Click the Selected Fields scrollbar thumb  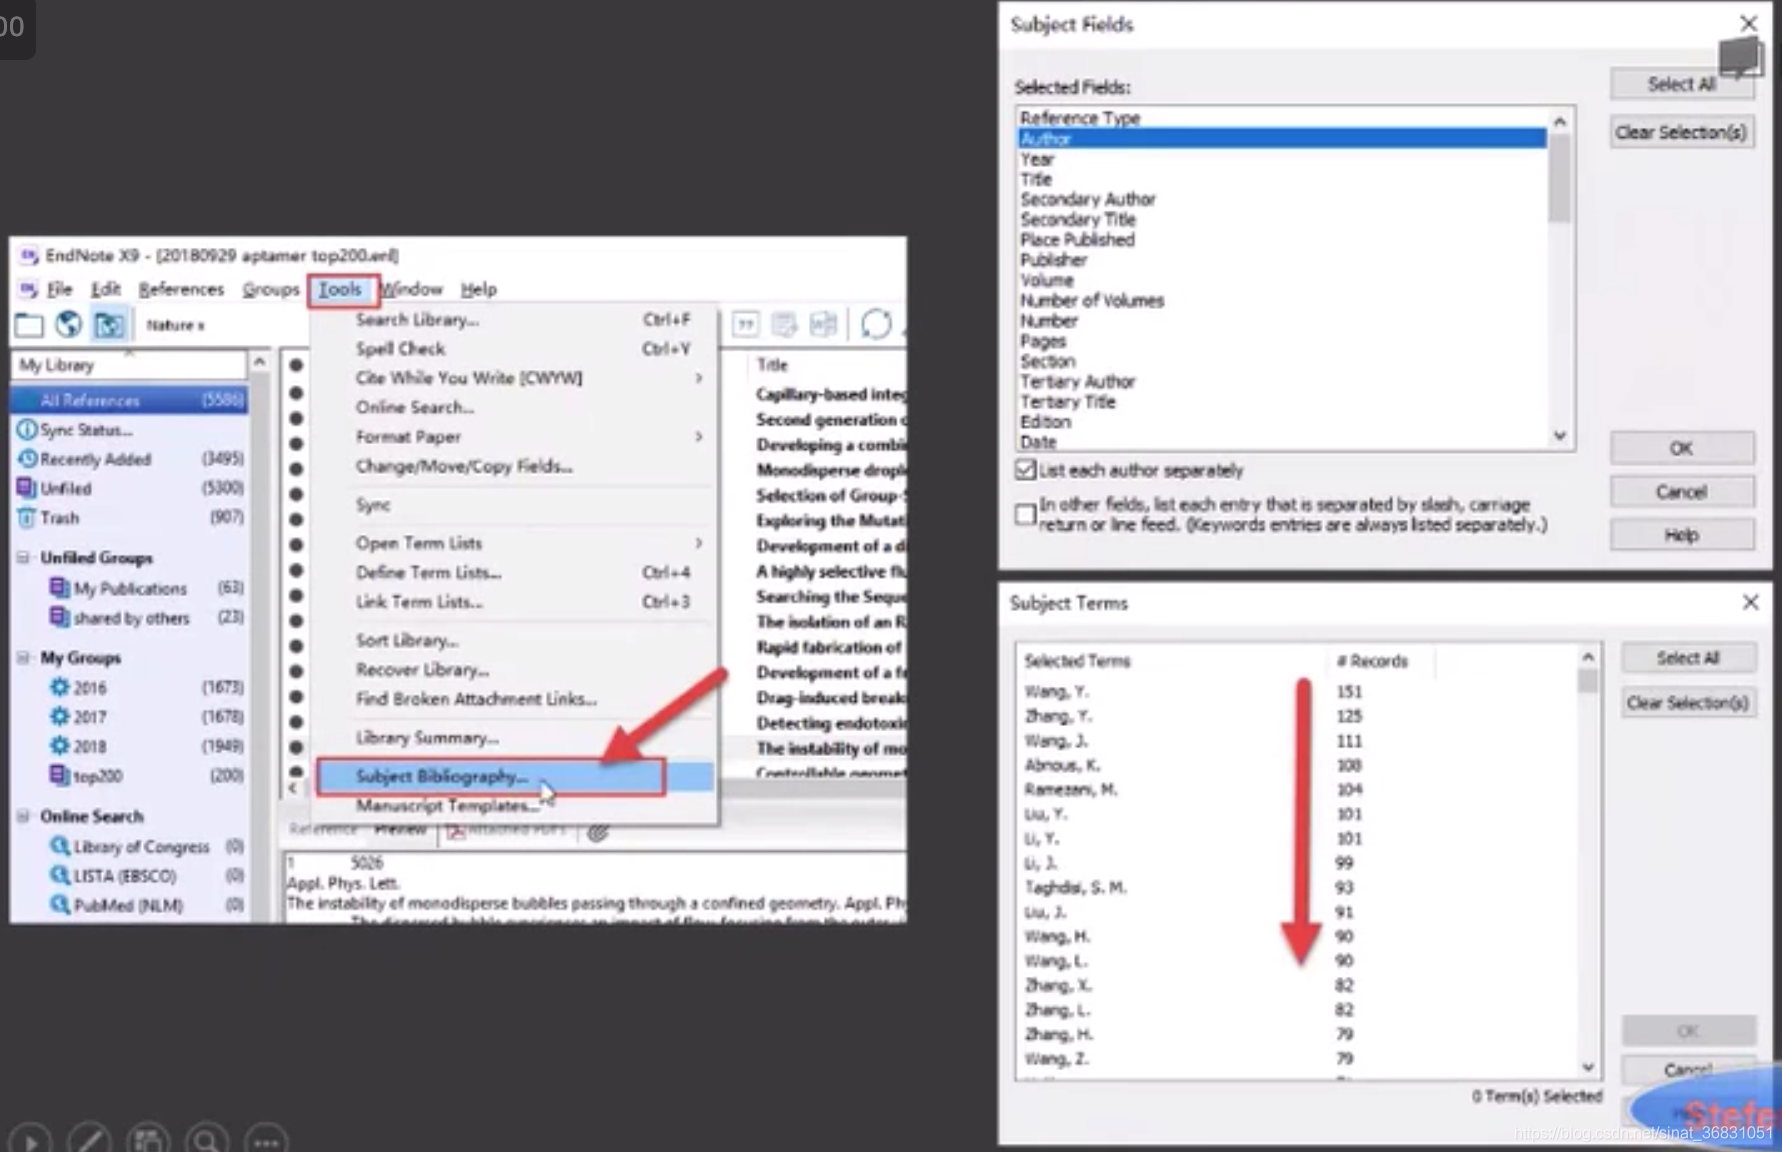[x=1559, y=178]
